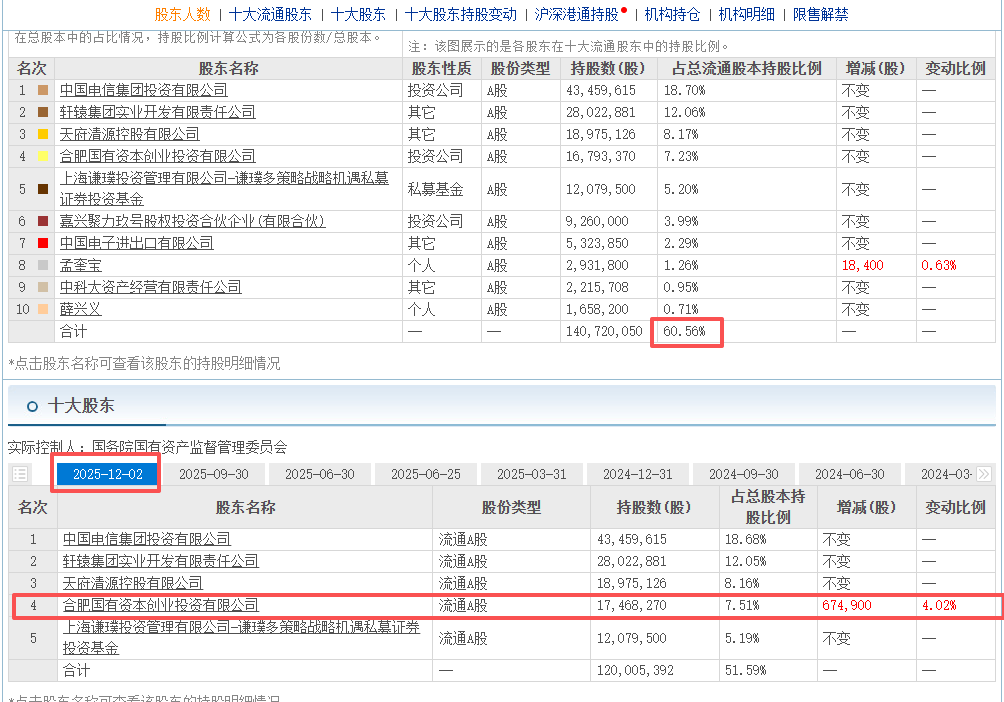Click the yellow swatch beside 合肥国有资本创业投资有限公司
1004x702 pixels.
pyautogui.click(x=43, y=156)
